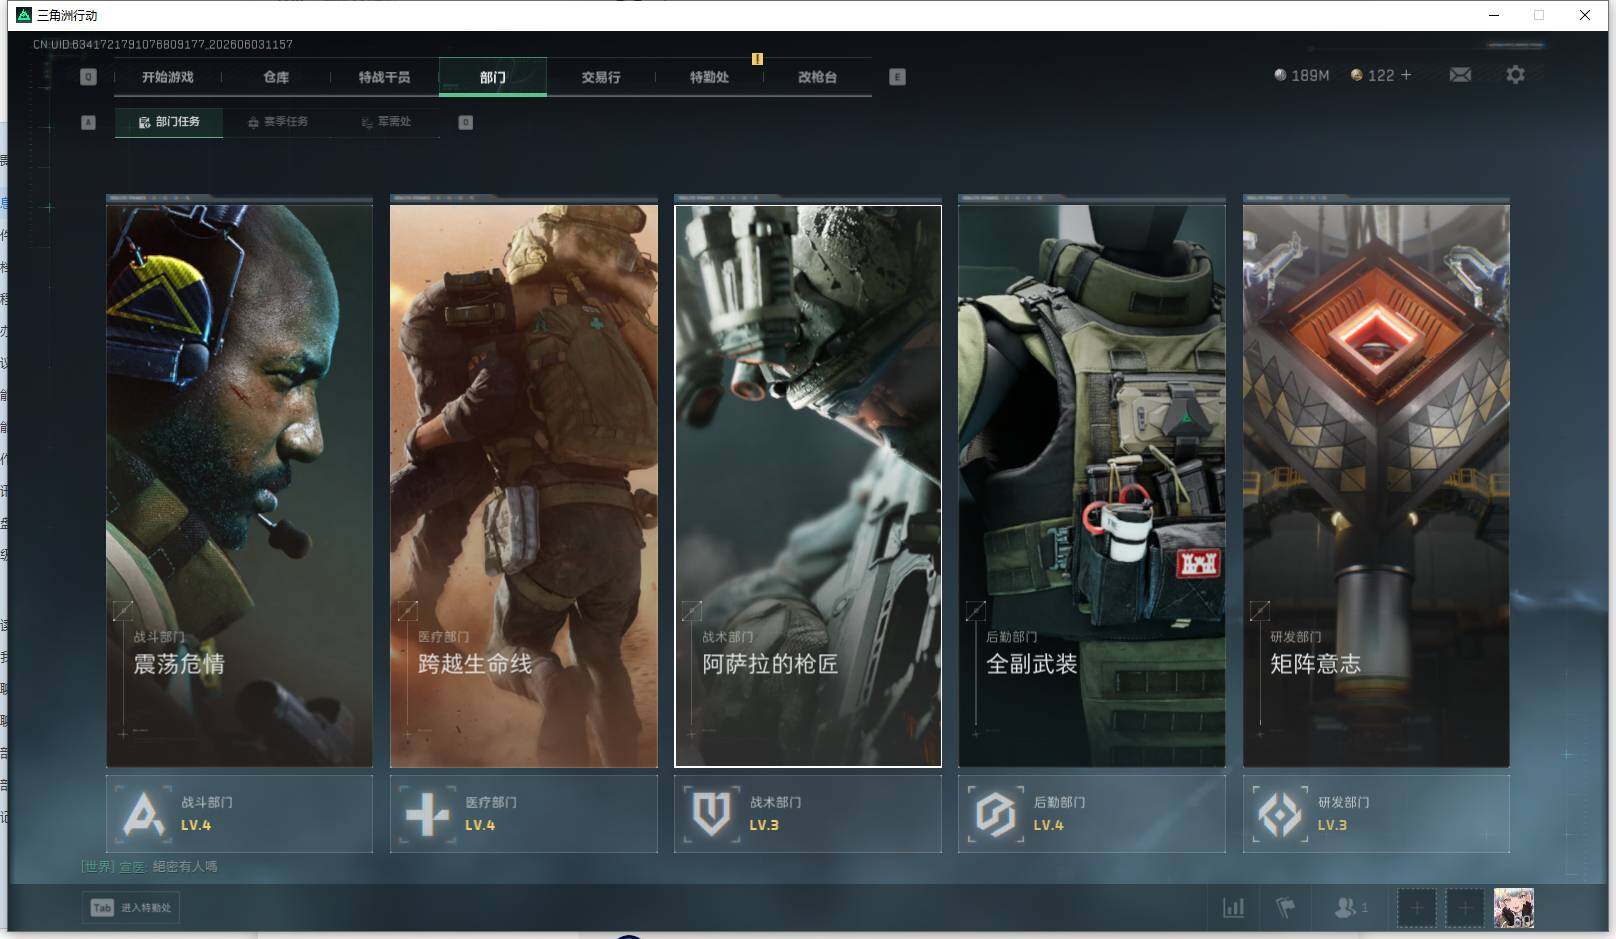Open the 矩阵意志 research department card

pyautogui.click(x=1376, y=485)
